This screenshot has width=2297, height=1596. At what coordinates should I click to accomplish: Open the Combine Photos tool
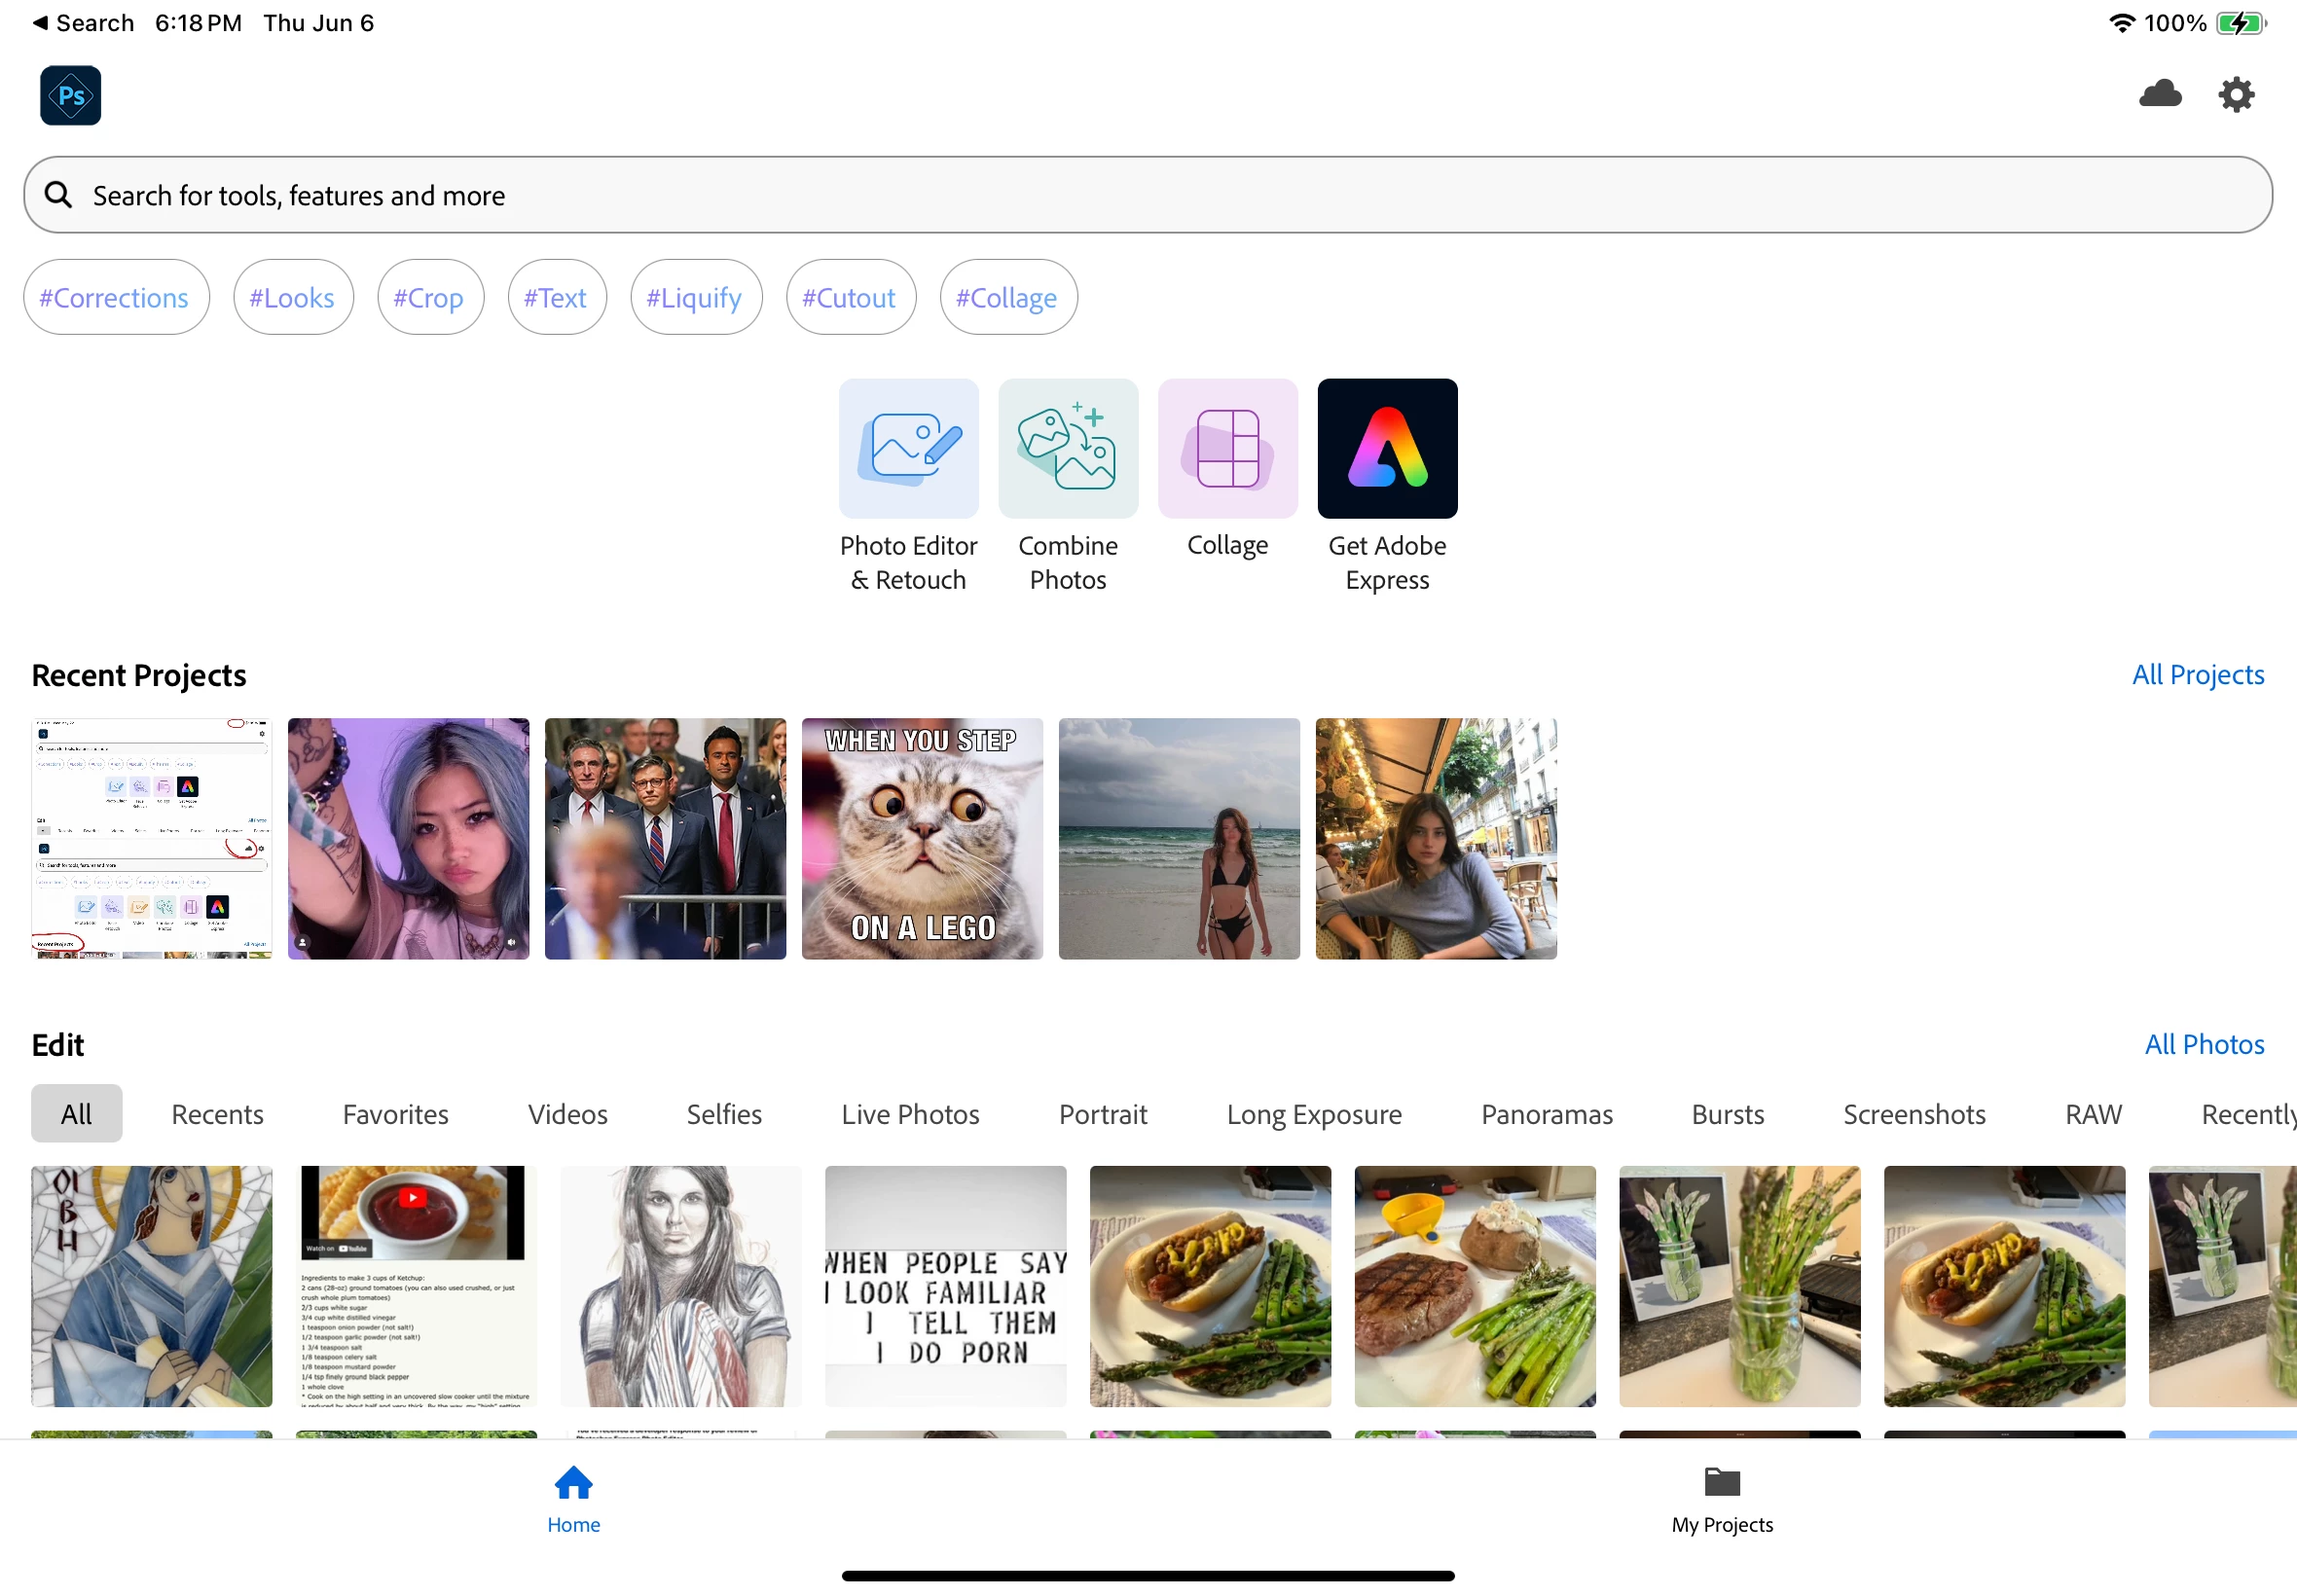[x=1067, y=448]
